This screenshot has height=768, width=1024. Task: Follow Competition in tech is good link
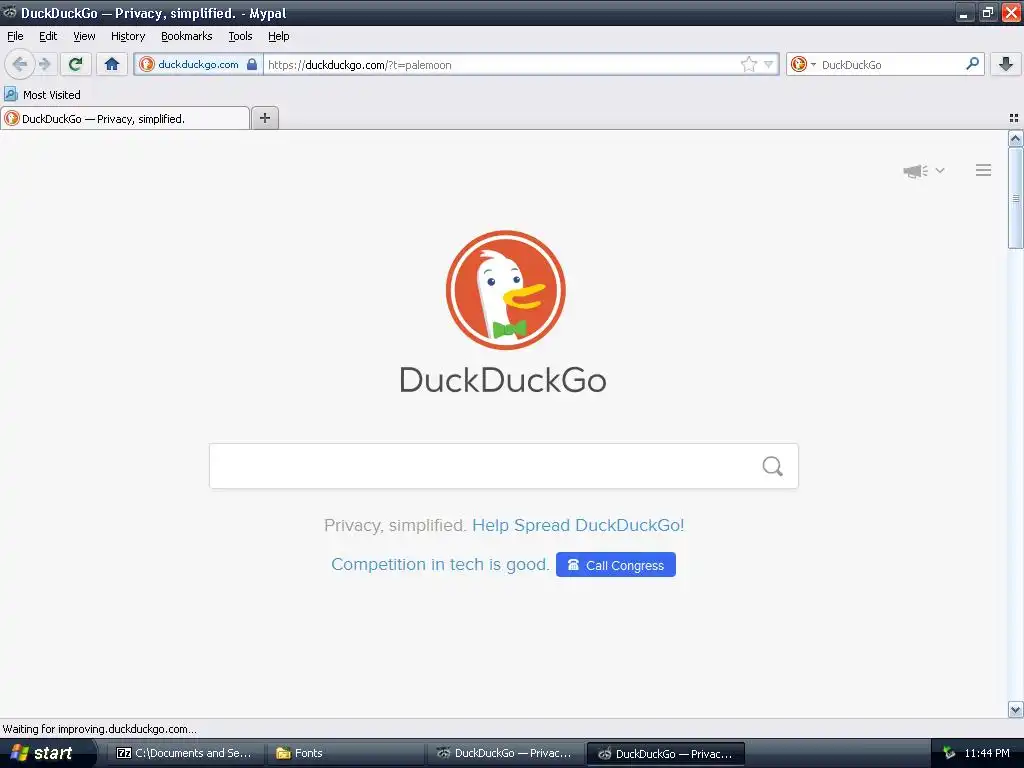pos(440,564)
